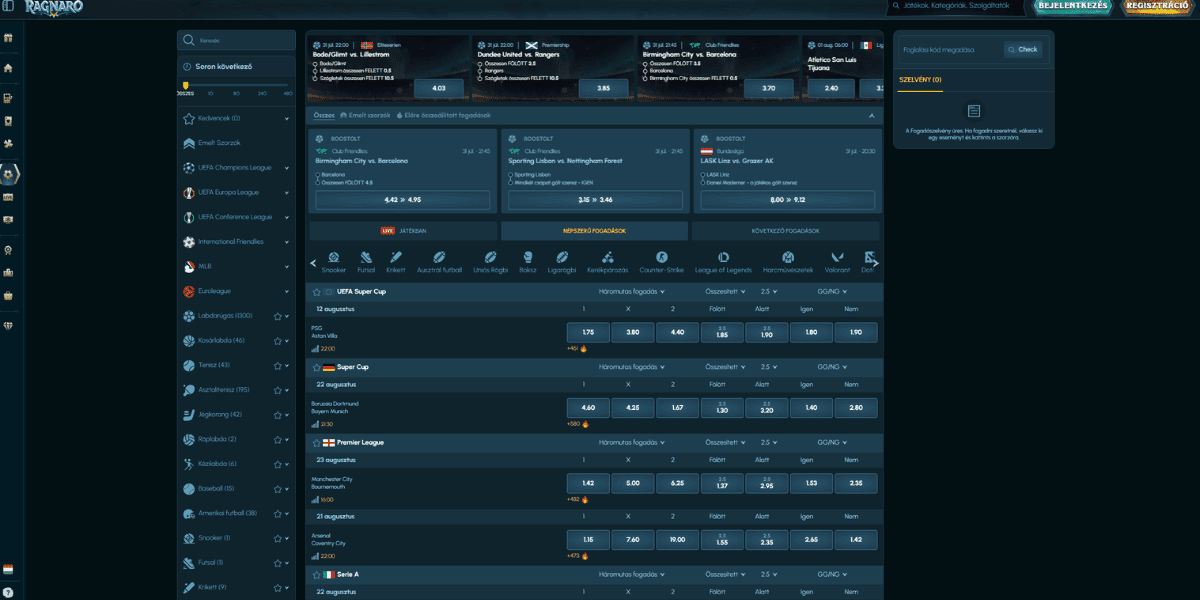
Task: Favorite the Serie A league star
Action: click(317, 575)
